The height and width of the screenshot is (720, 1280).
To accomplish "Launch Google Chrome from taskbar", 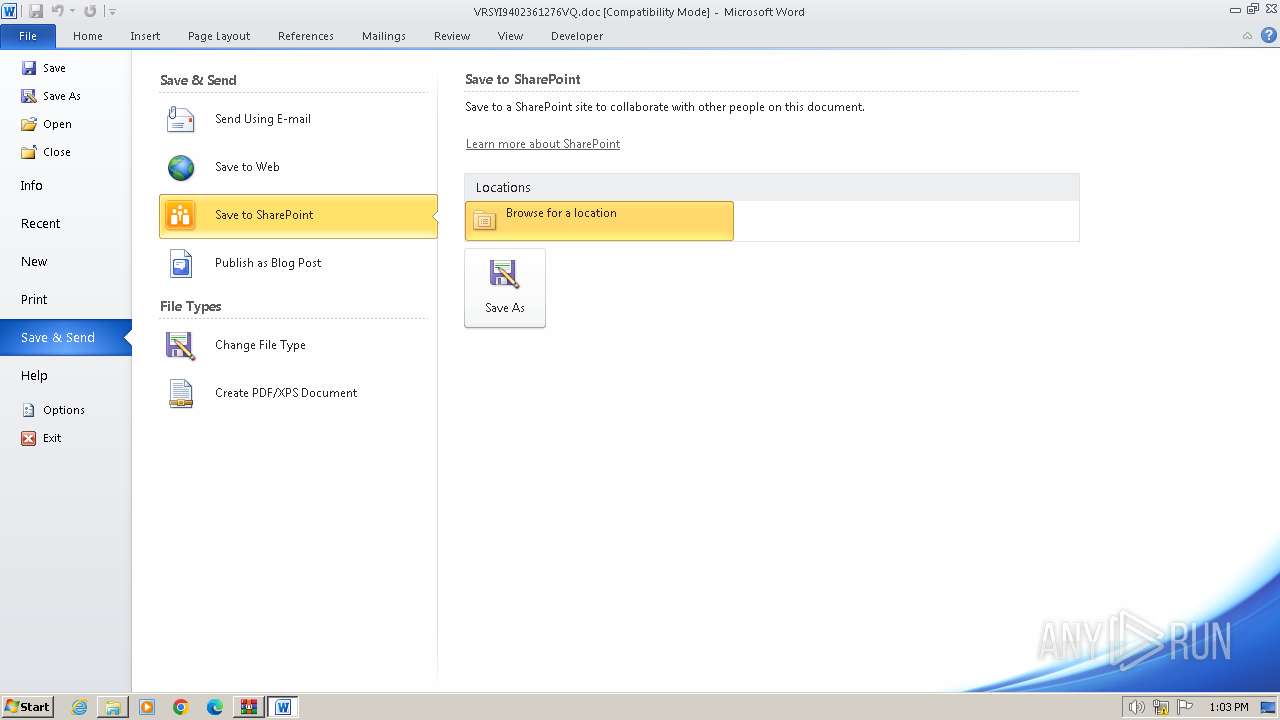I will [x=181, y=707].
